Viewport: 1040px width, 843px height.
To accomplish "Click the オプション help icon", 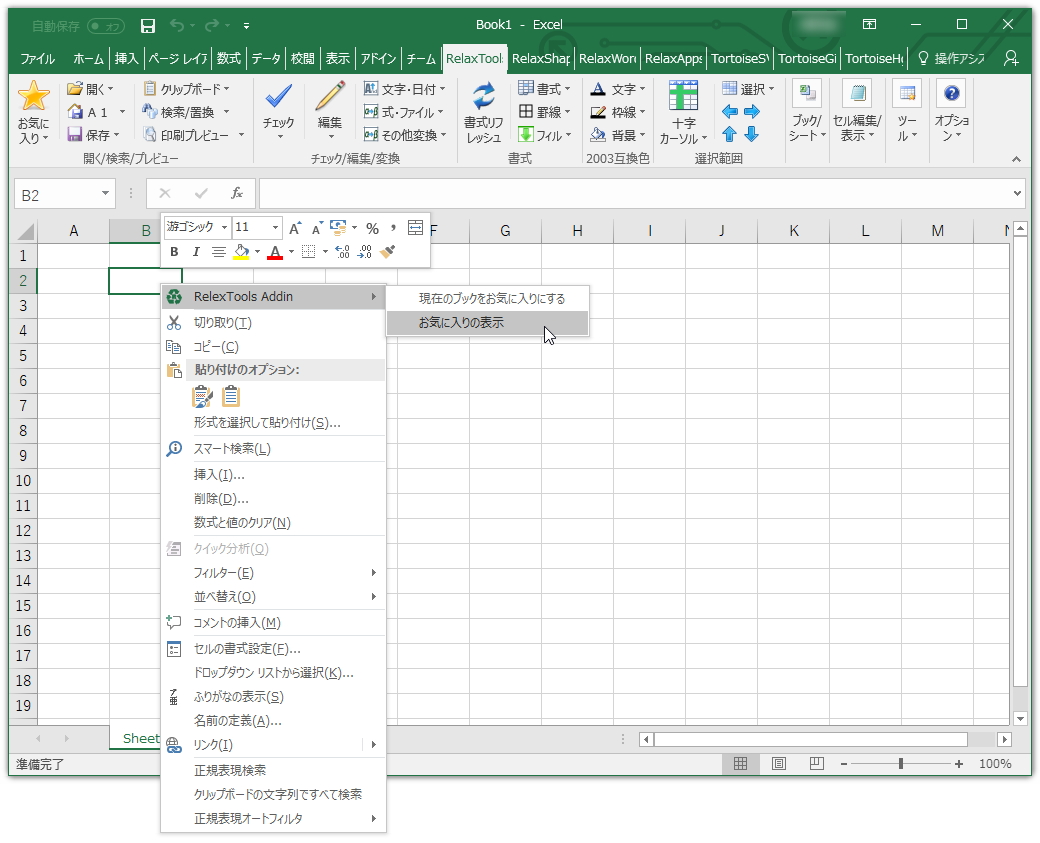I will click(951, 94).
